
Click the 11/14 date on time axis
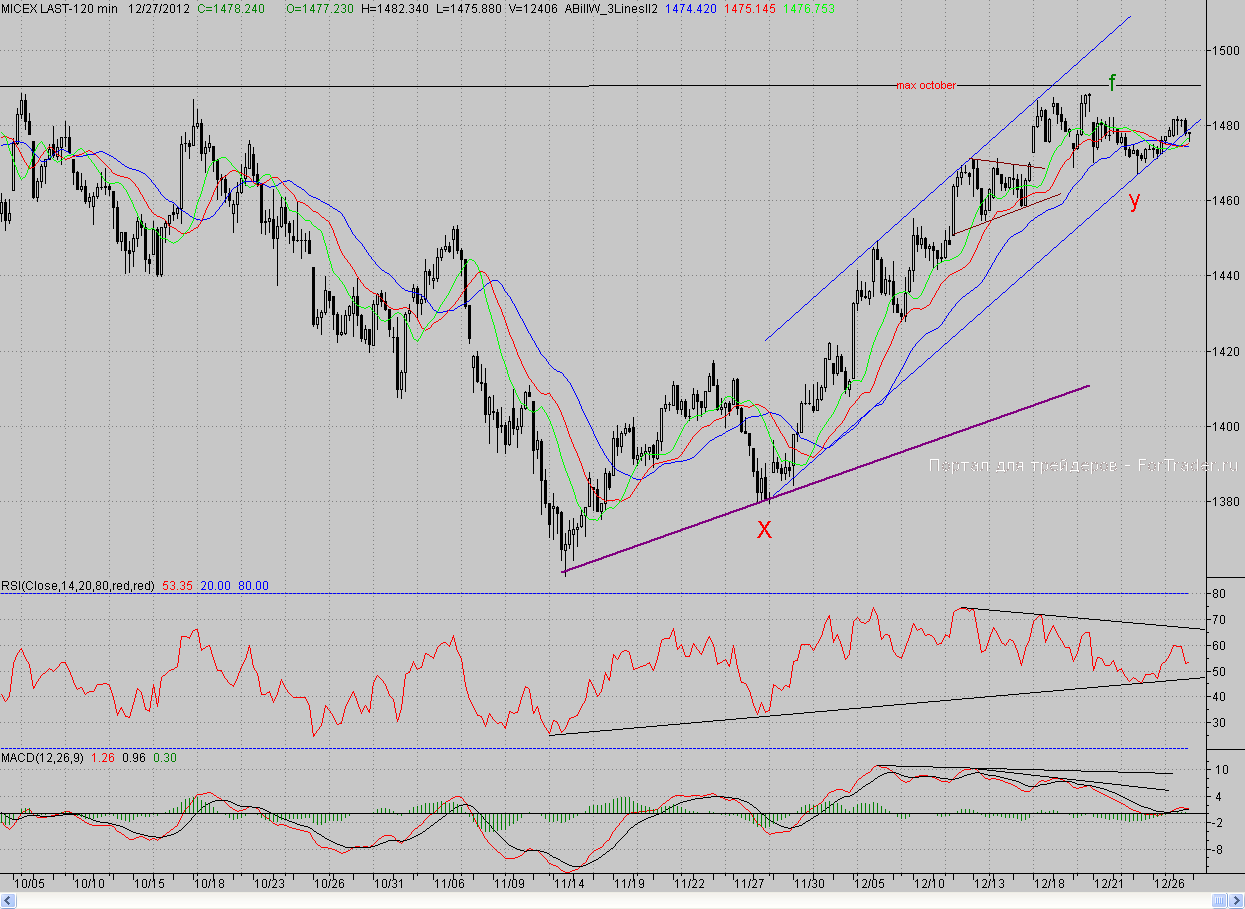tap(569, 884)
